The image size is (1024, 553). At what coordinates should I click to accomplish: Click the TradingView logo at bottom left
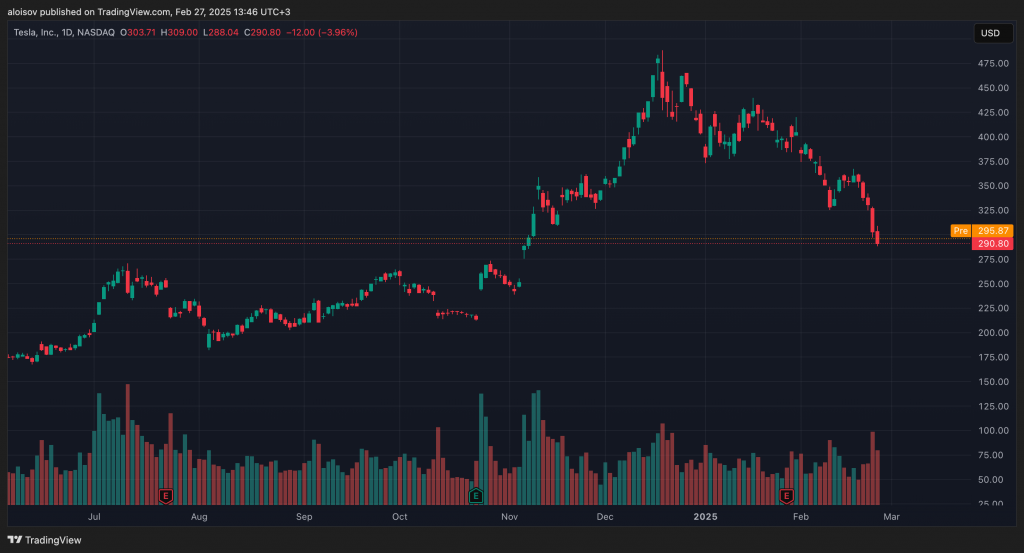pyautogui.click(x=44, y=540)
